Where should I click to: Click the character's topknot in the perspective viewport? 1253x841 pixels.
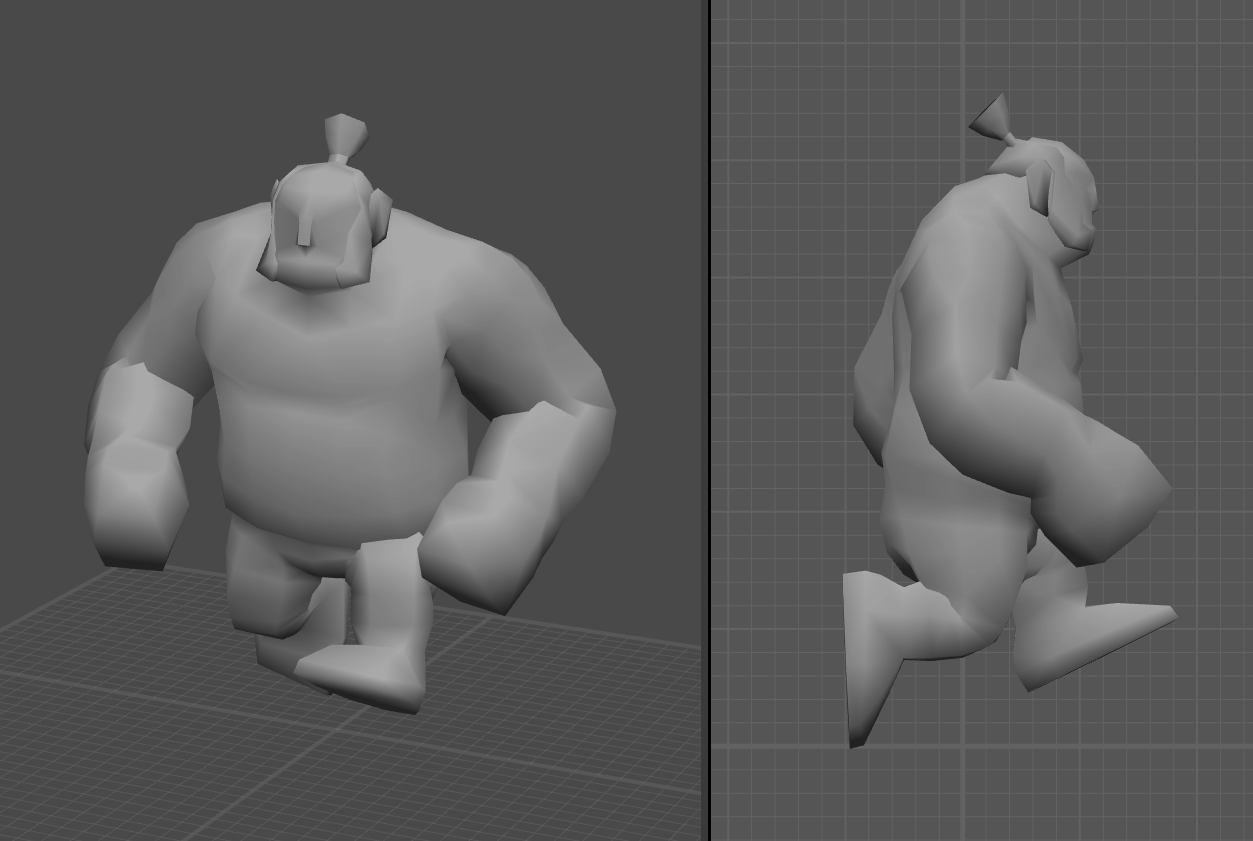(345, 138)
